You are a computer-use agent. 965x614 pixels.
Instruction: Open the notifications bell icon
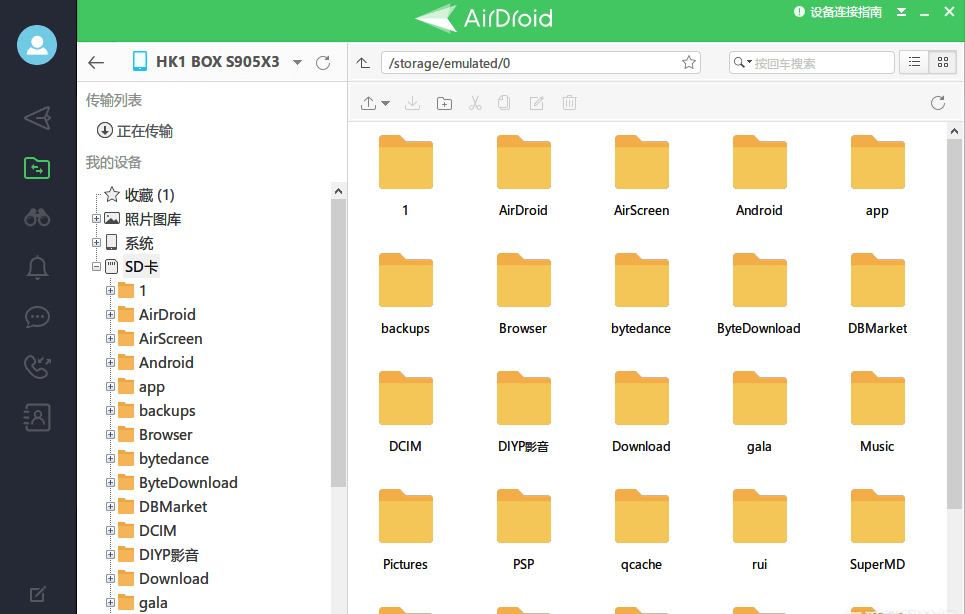tap(36, 268)
